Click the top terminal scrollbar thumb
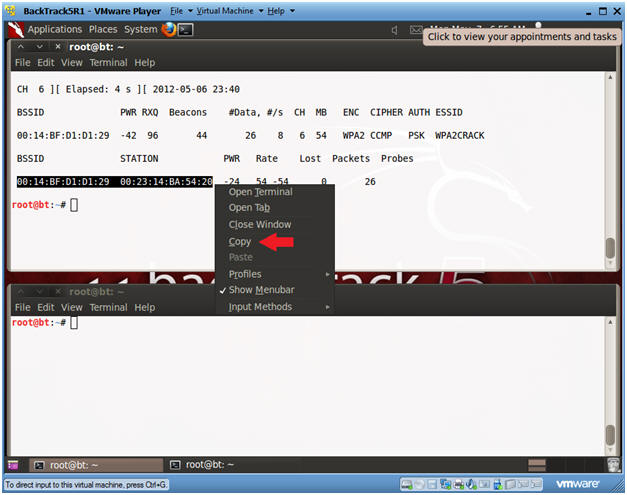The height and width of the screenshot is (495, 627). 610,248
